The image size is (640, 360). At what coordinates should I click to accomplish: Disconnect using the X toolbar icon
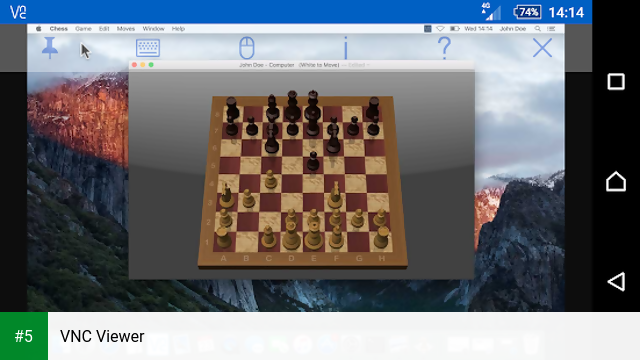coord(542,48)
